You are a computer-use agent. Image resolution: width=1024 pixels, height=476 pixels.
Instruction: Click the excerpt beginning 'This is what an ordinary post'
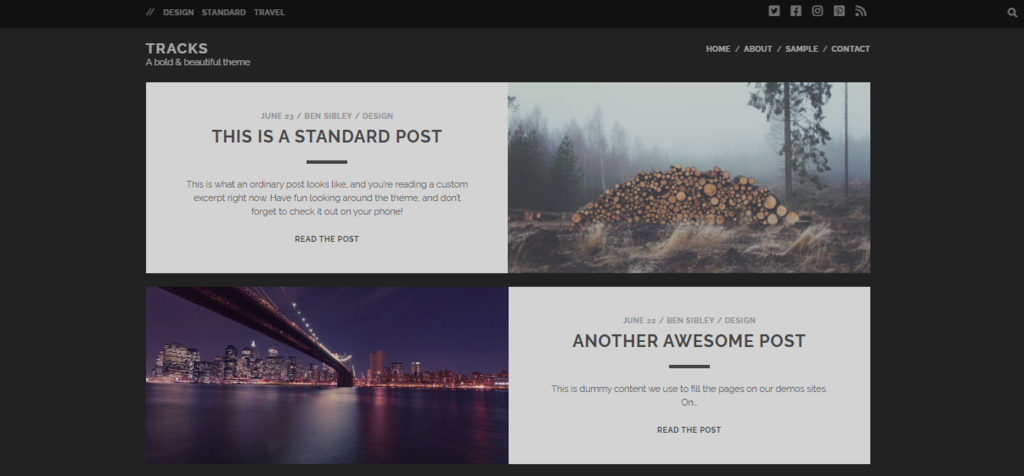[x=327, y=198]
